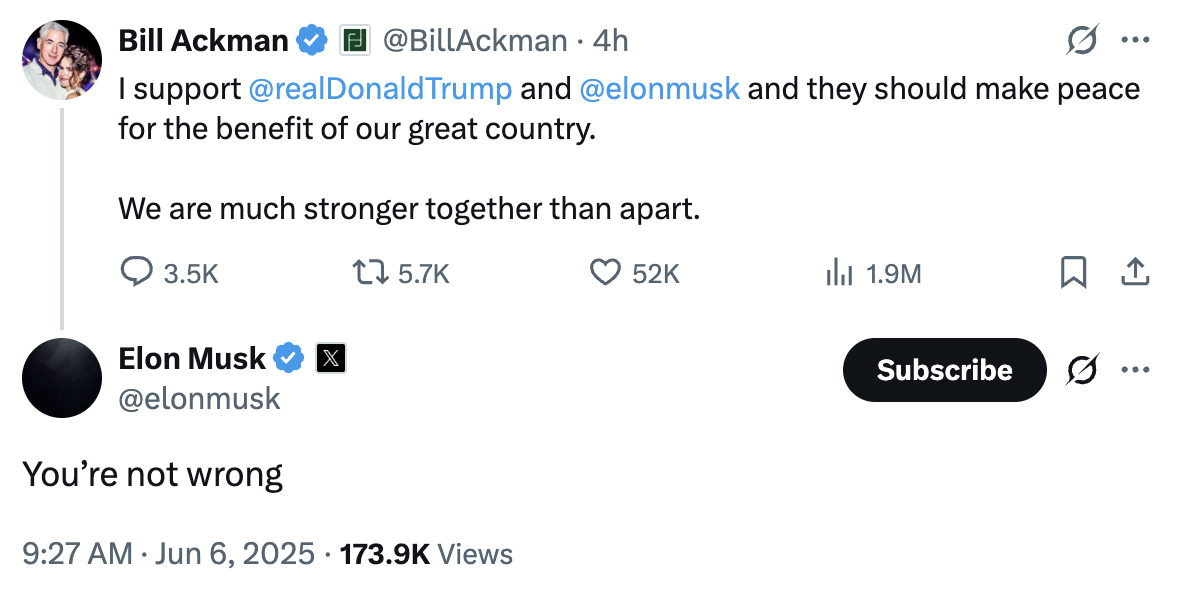Click the X affiliation badge next to Elon Musk
The height and width of the screenshot is (592, 1184).
(330, 358)
